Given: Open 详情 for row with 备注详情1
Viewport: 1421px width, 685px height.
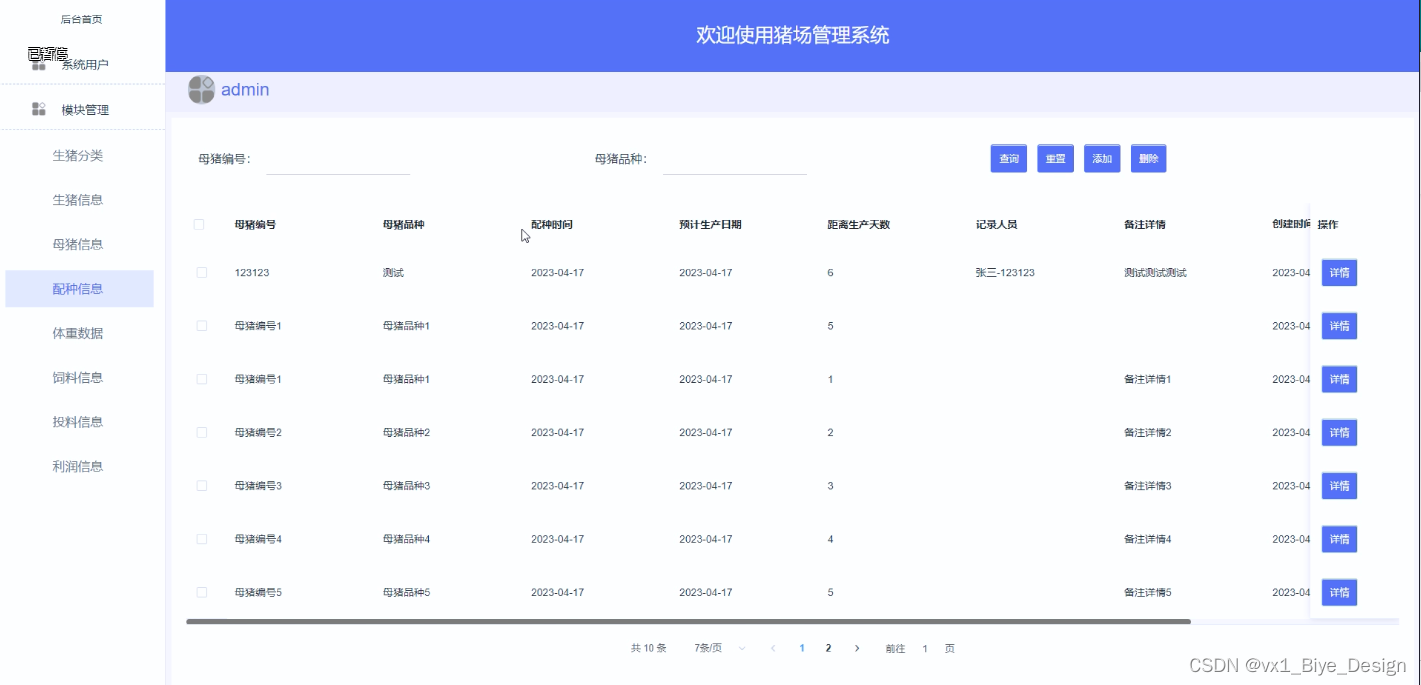Looking at the screenshot, I should [1339, 379].
